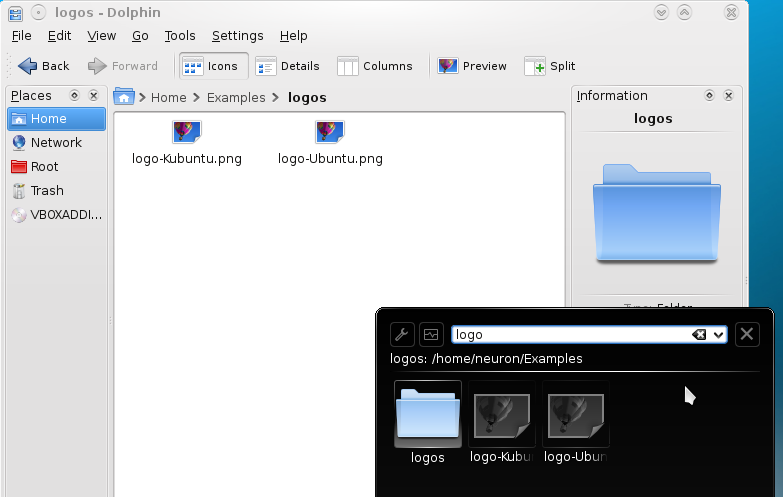The width and height of the screenshot is (783, 497).
Task: Toggle the Preview option
Action: pos(472,66)
